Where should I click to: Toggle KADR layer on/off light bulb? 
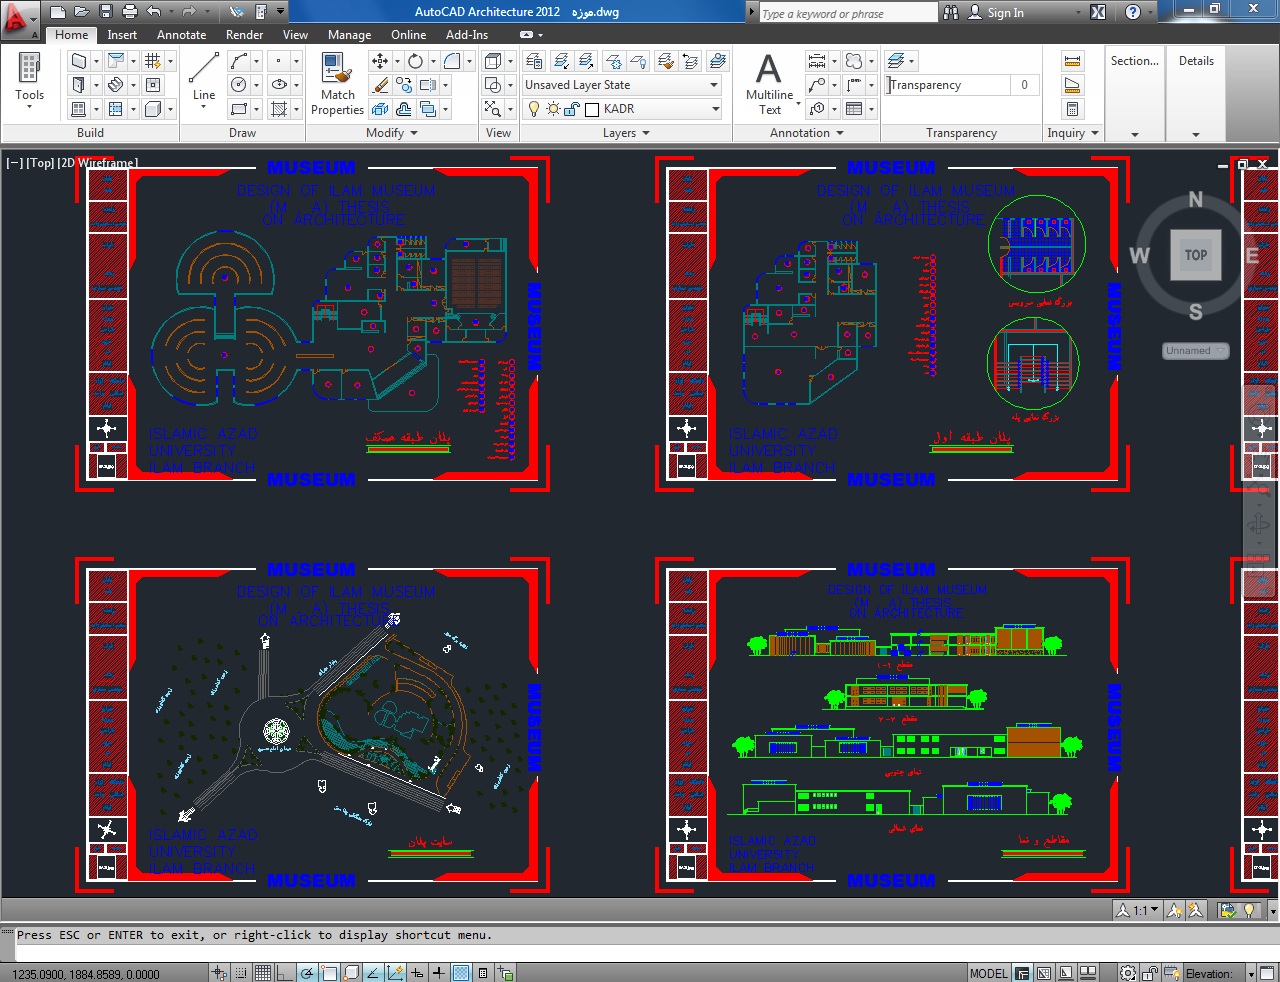click(x=534, y=109)
